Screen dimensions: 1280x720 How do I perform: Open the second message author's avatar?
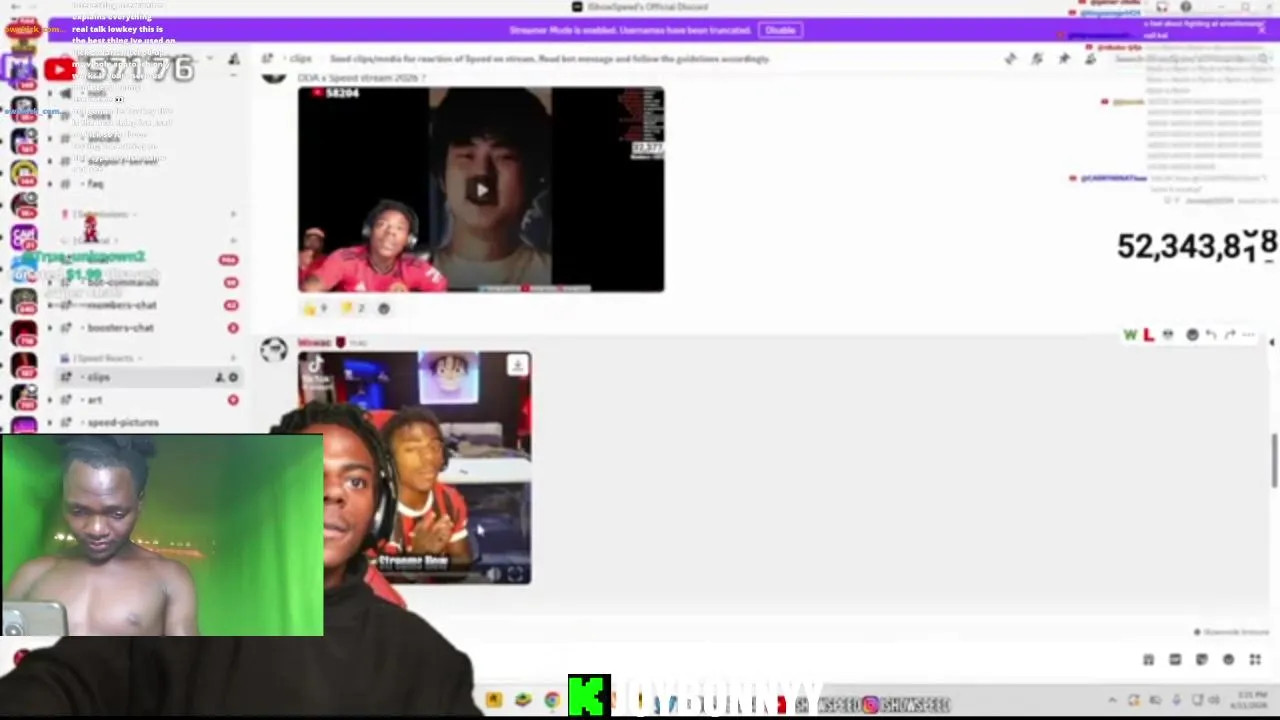(274, 349)
